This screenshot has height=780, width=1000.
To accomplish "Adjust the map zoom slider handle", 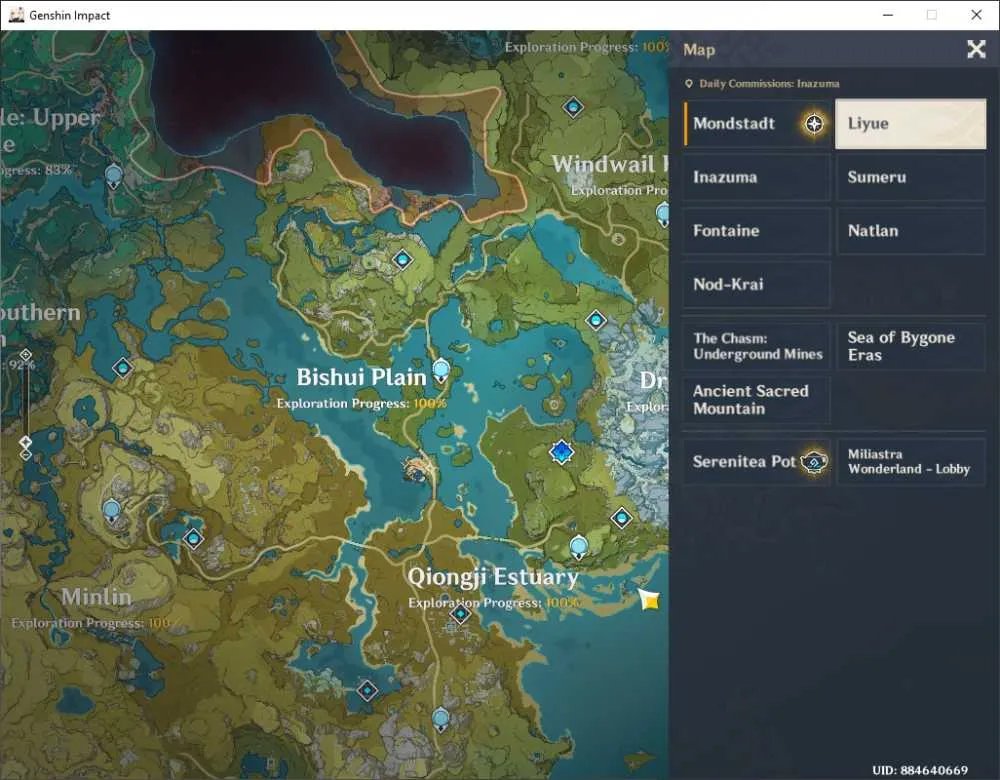I will pyautogui.click(x=26, y=441).
